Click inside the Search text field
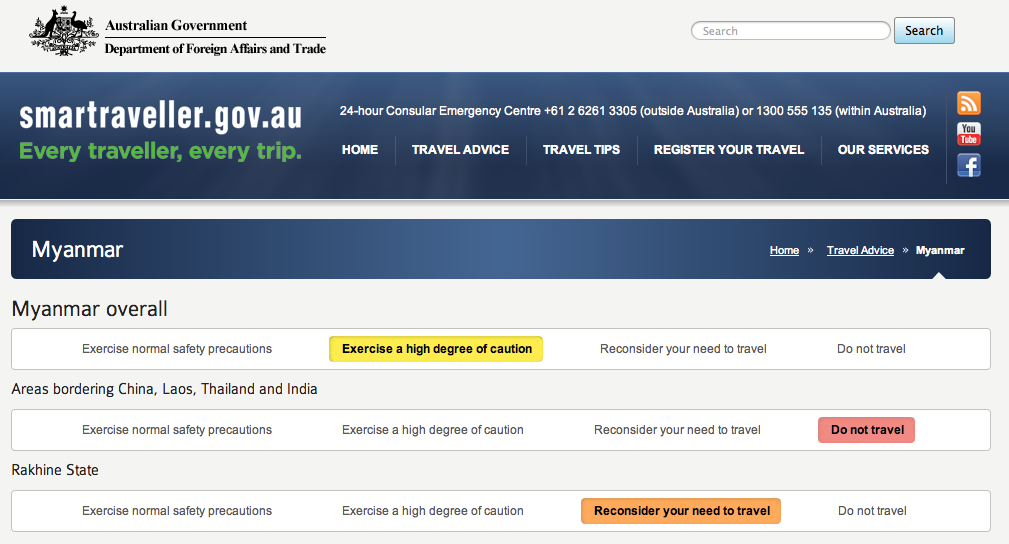The width and height of the screenshot is (1009, 544). (x=790, y=31)
